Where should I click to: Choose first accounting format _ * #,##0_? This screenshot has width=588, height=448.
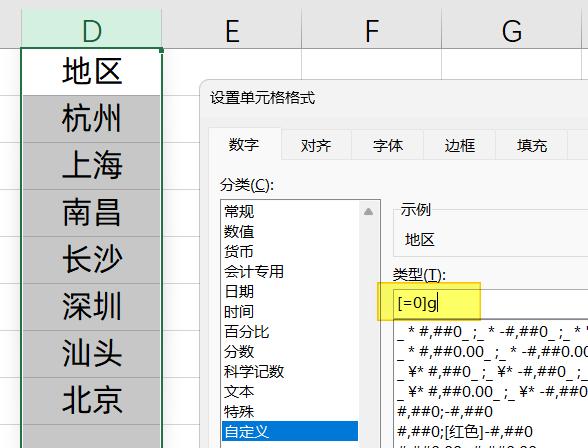coord(492,332)
